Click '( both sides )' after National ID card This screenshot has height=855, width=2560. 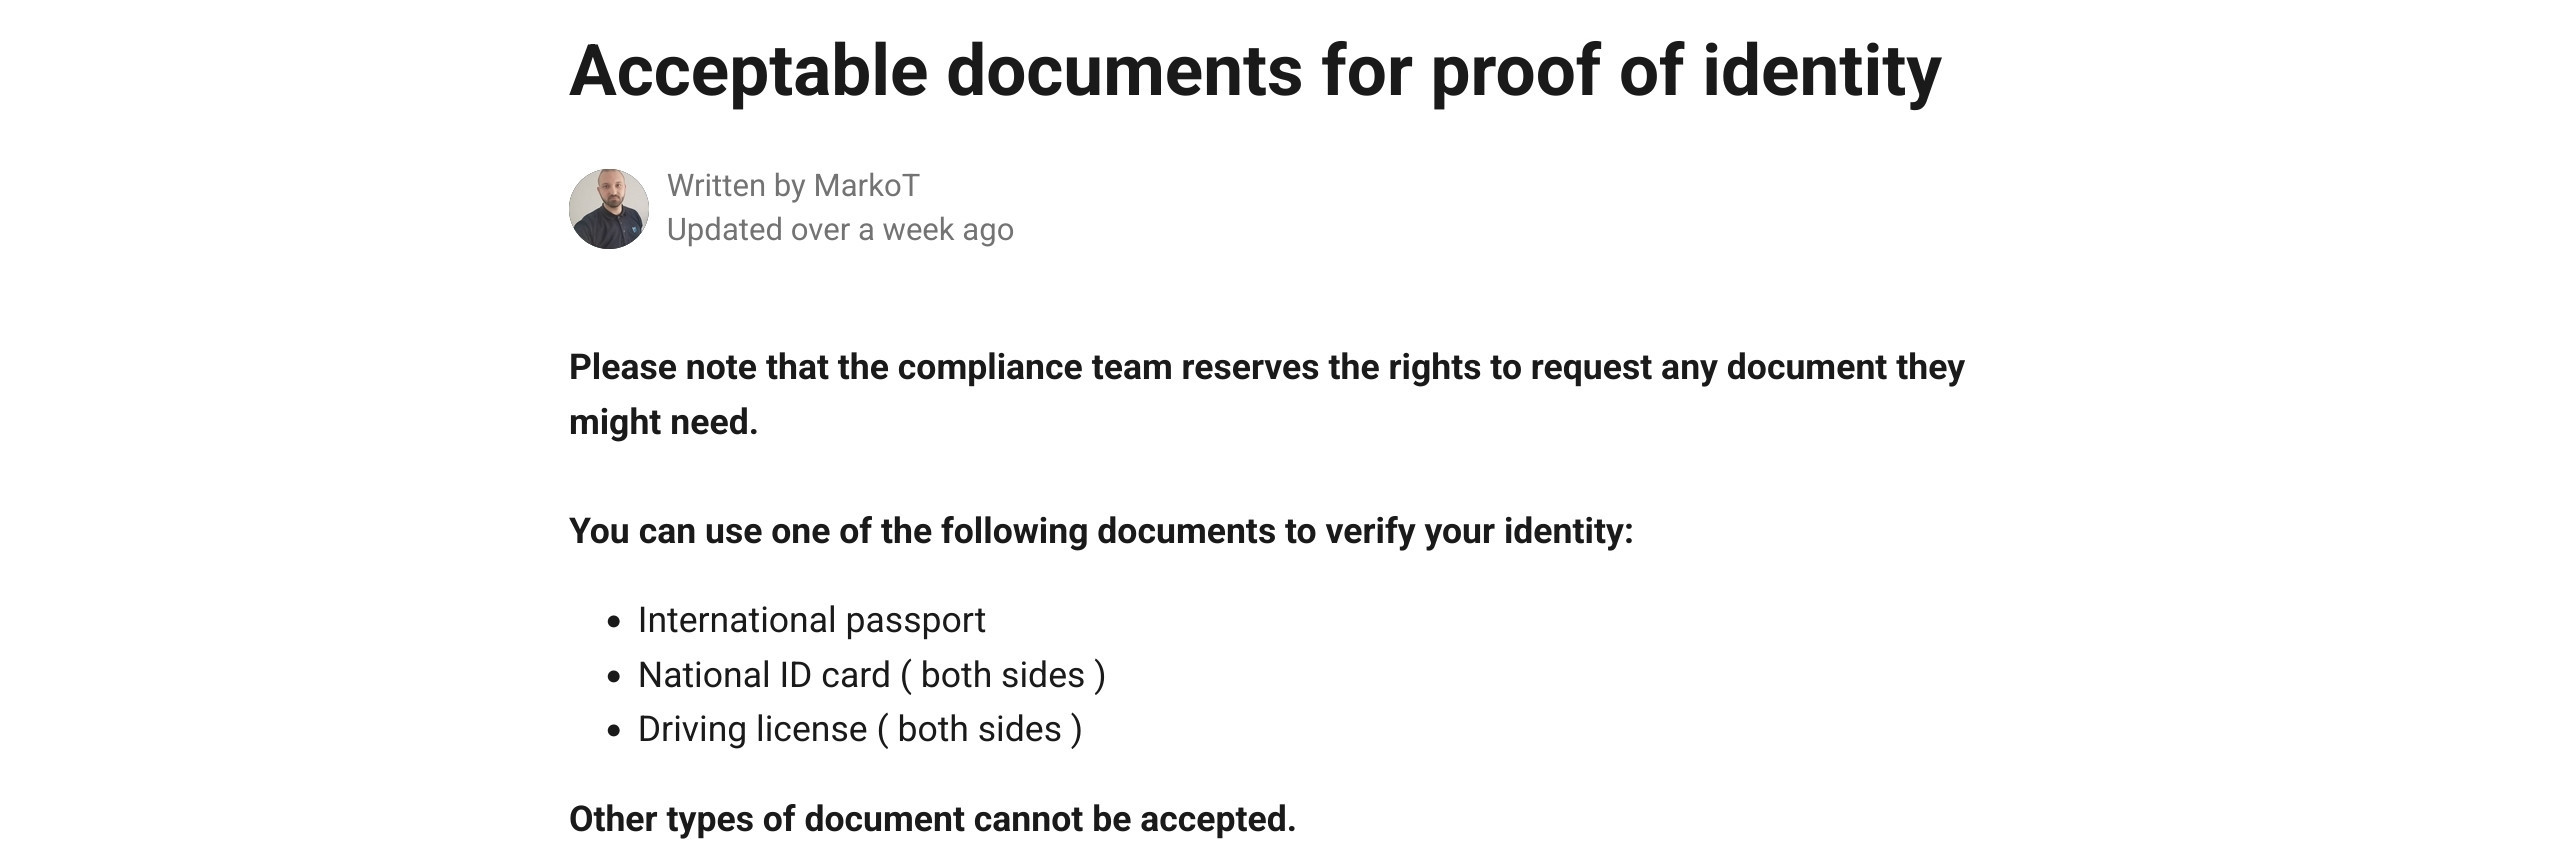coord(1003,675)
